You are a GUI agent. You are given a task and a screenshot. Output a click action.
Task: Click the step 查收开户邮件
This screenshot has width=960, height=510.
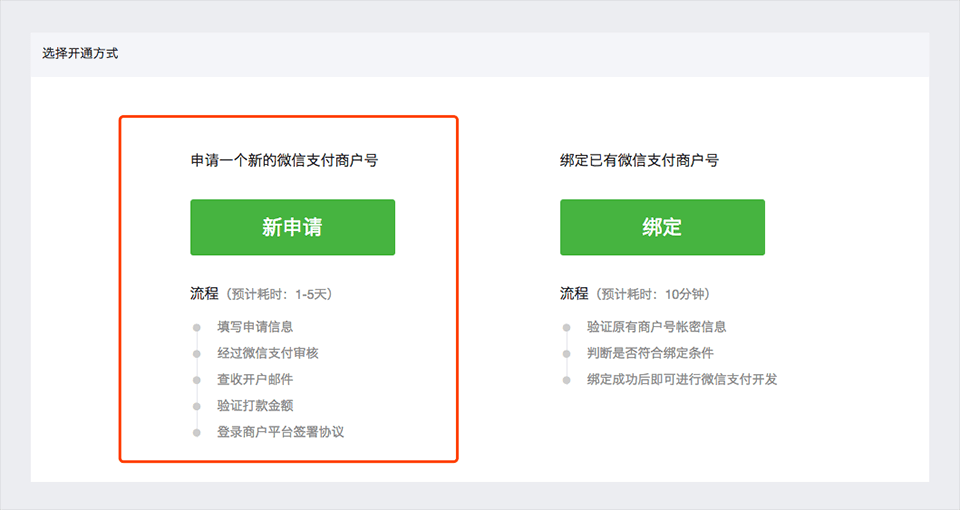tap(255, 380)
